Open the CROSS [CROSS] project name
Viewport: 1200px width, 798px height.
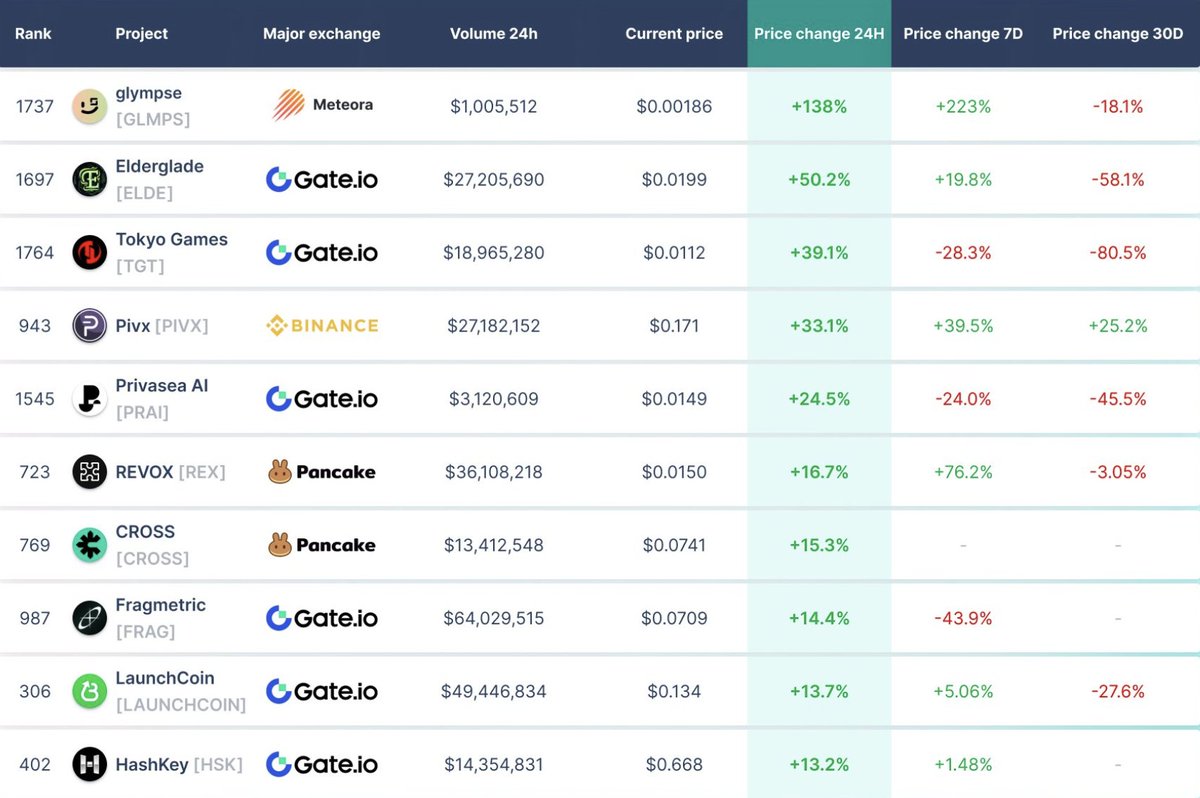point(152,545)
